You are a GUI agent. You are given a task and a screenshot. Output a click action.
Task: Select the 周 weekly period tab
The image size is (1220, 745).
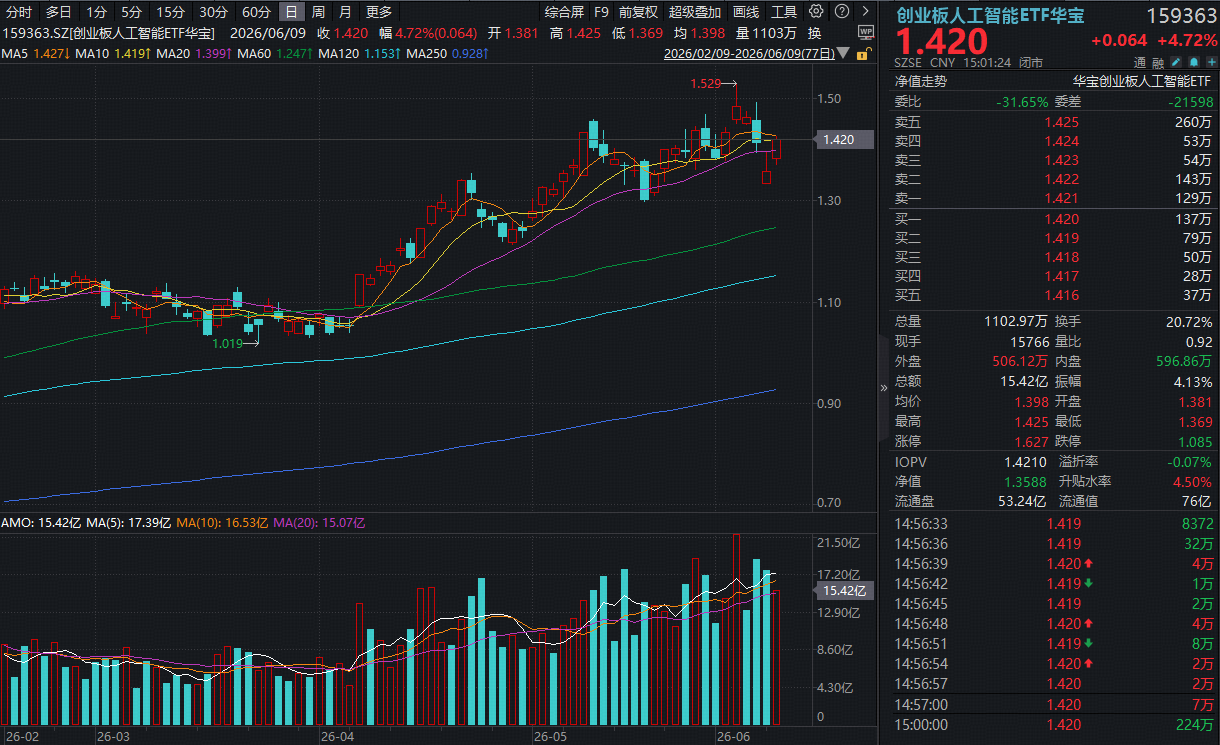coord(318,12)
